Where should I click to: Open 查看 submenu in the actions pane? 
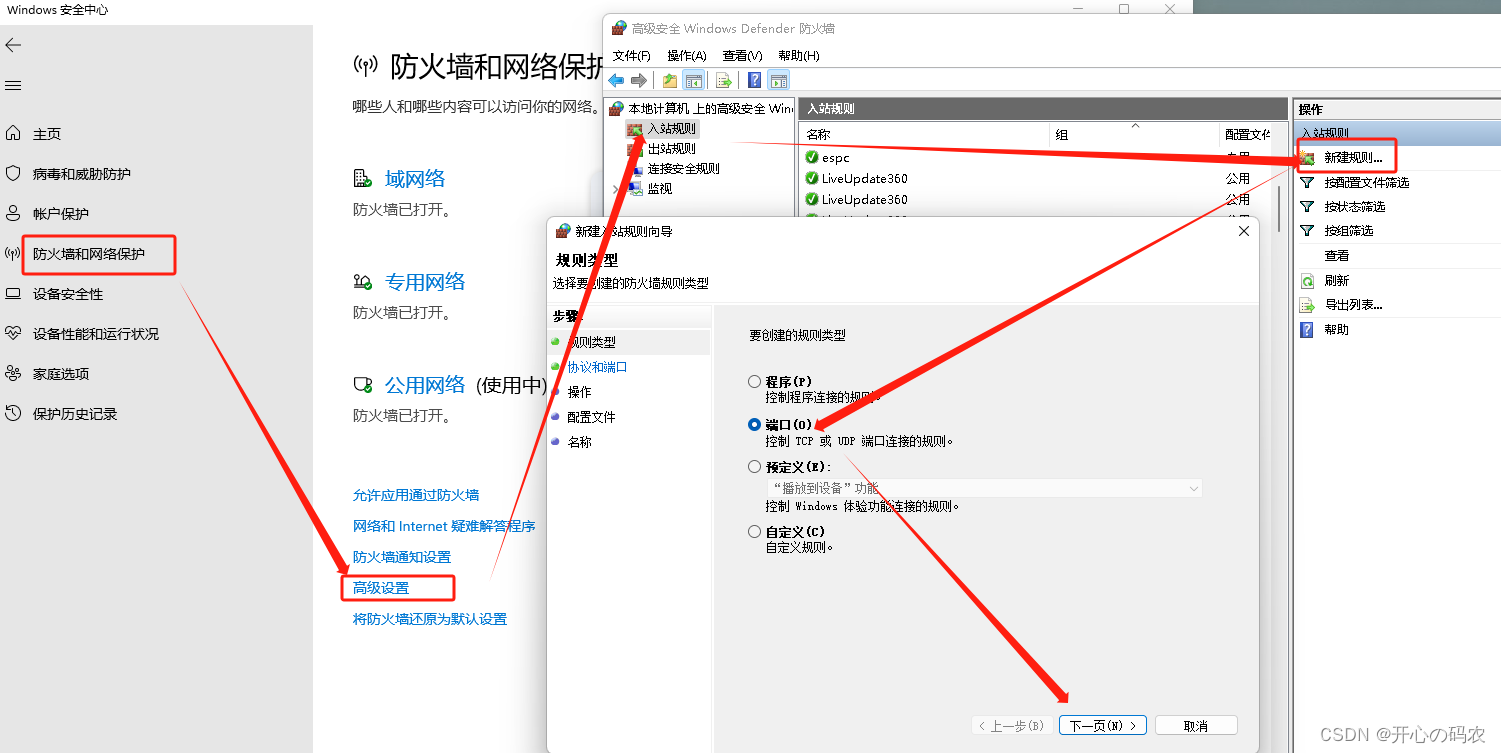(x=1336, y=255)
